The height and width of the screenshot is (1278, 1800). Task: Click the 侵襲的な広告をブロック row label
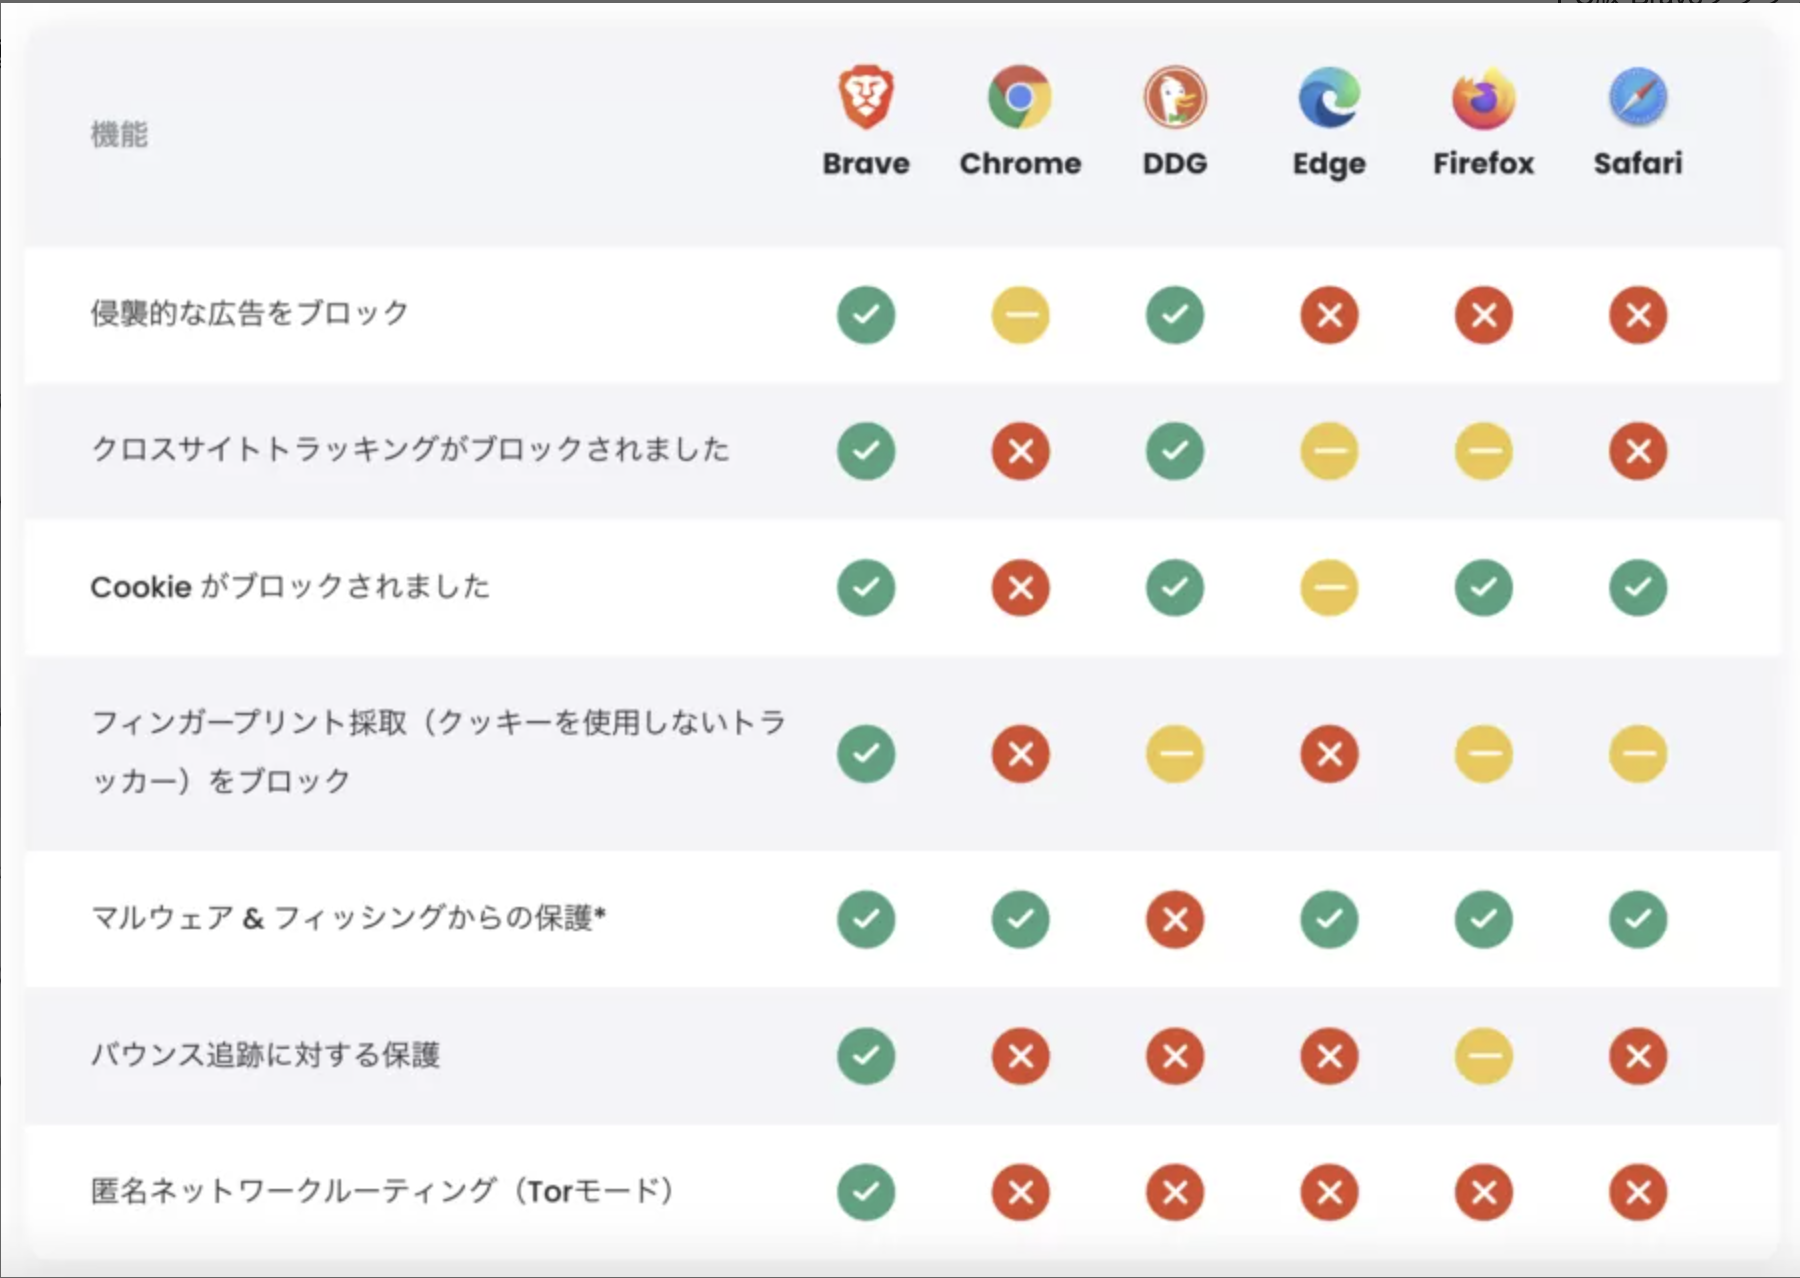(x=249, y=313)
